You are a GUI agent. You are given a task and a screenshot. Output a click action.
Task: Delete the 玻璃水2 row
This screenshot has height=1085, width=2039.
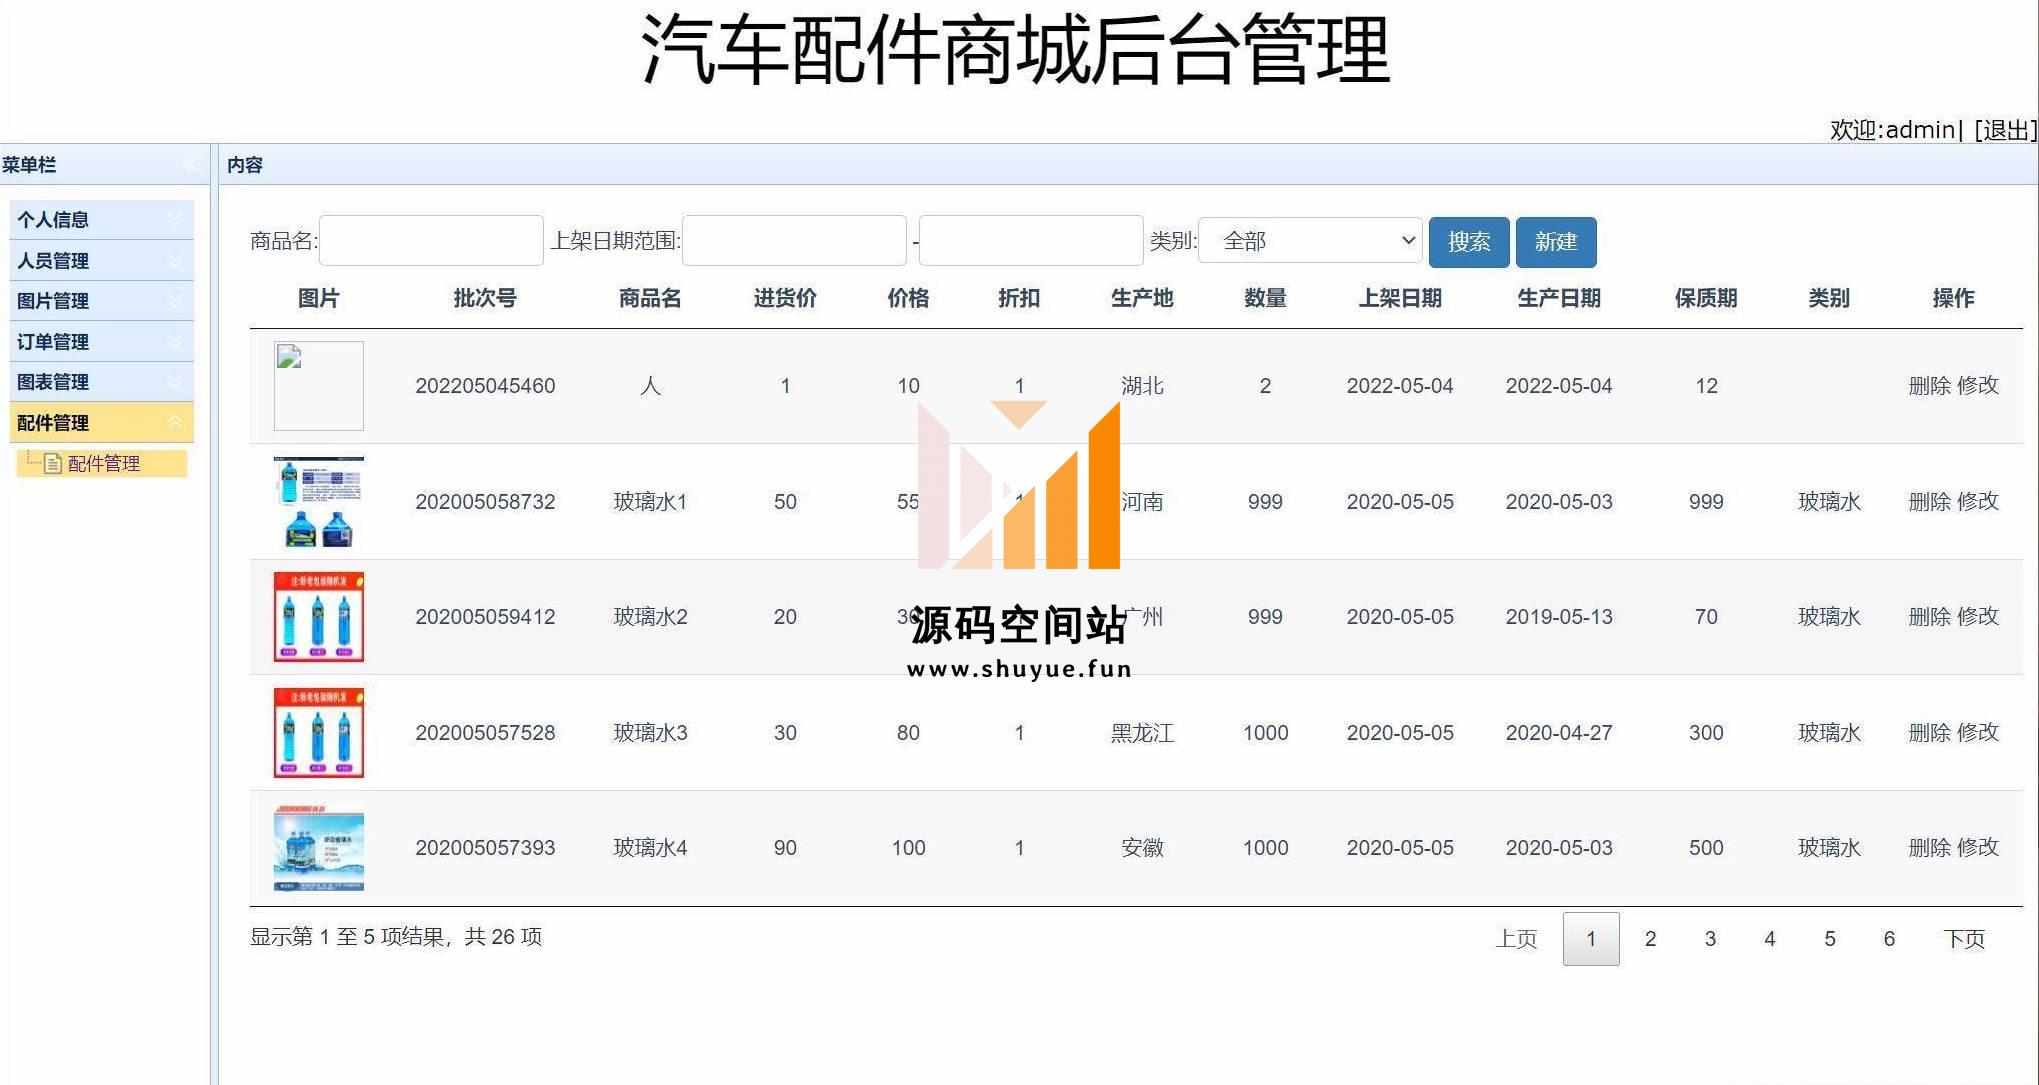(x=1930, y=617)
